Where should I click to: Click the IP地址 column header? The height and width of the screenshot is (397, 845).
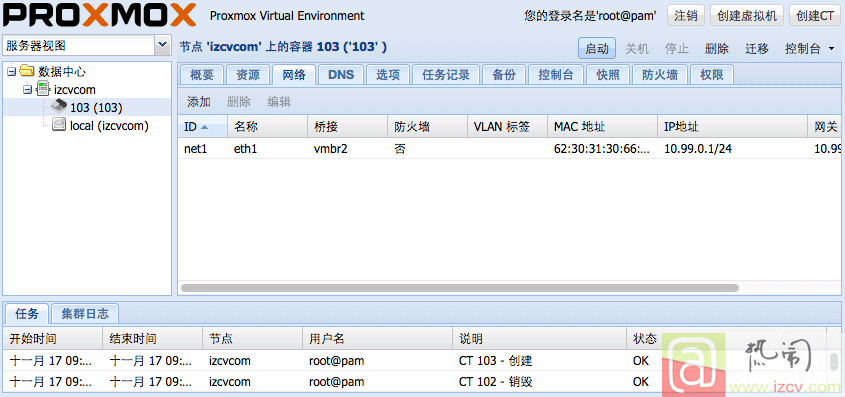732,127
